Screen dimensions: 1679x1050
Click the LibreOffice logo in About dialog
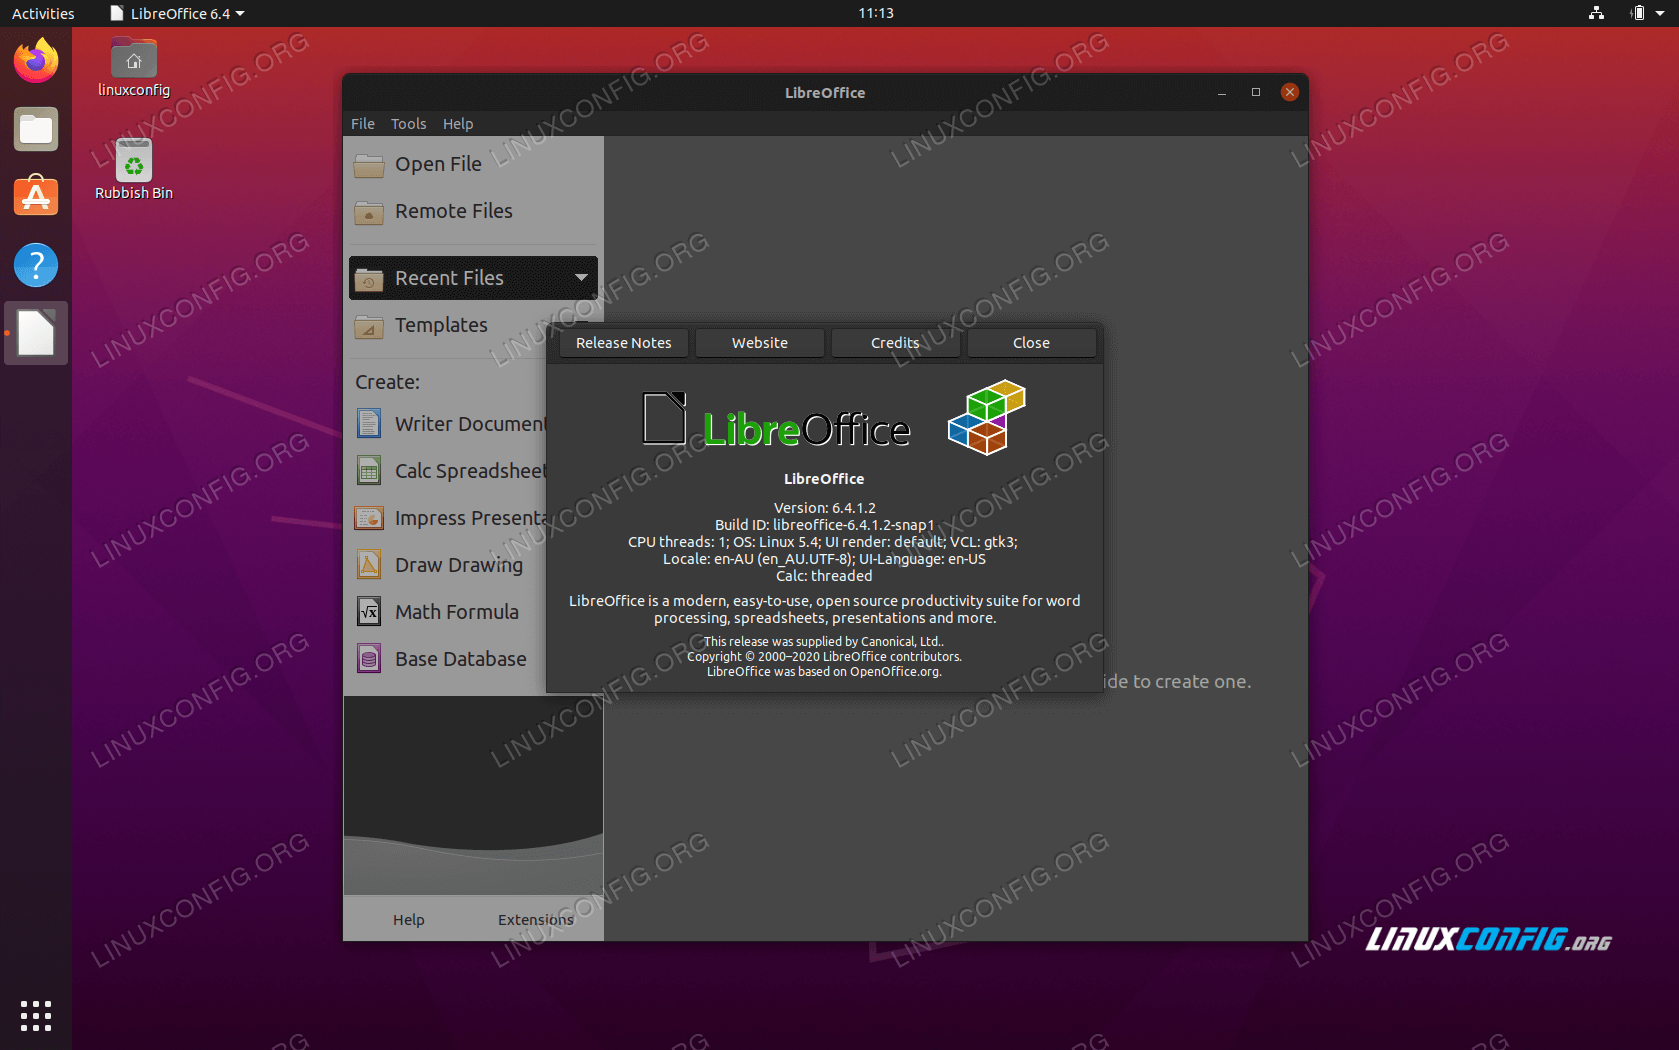click(x=776, y=420)
